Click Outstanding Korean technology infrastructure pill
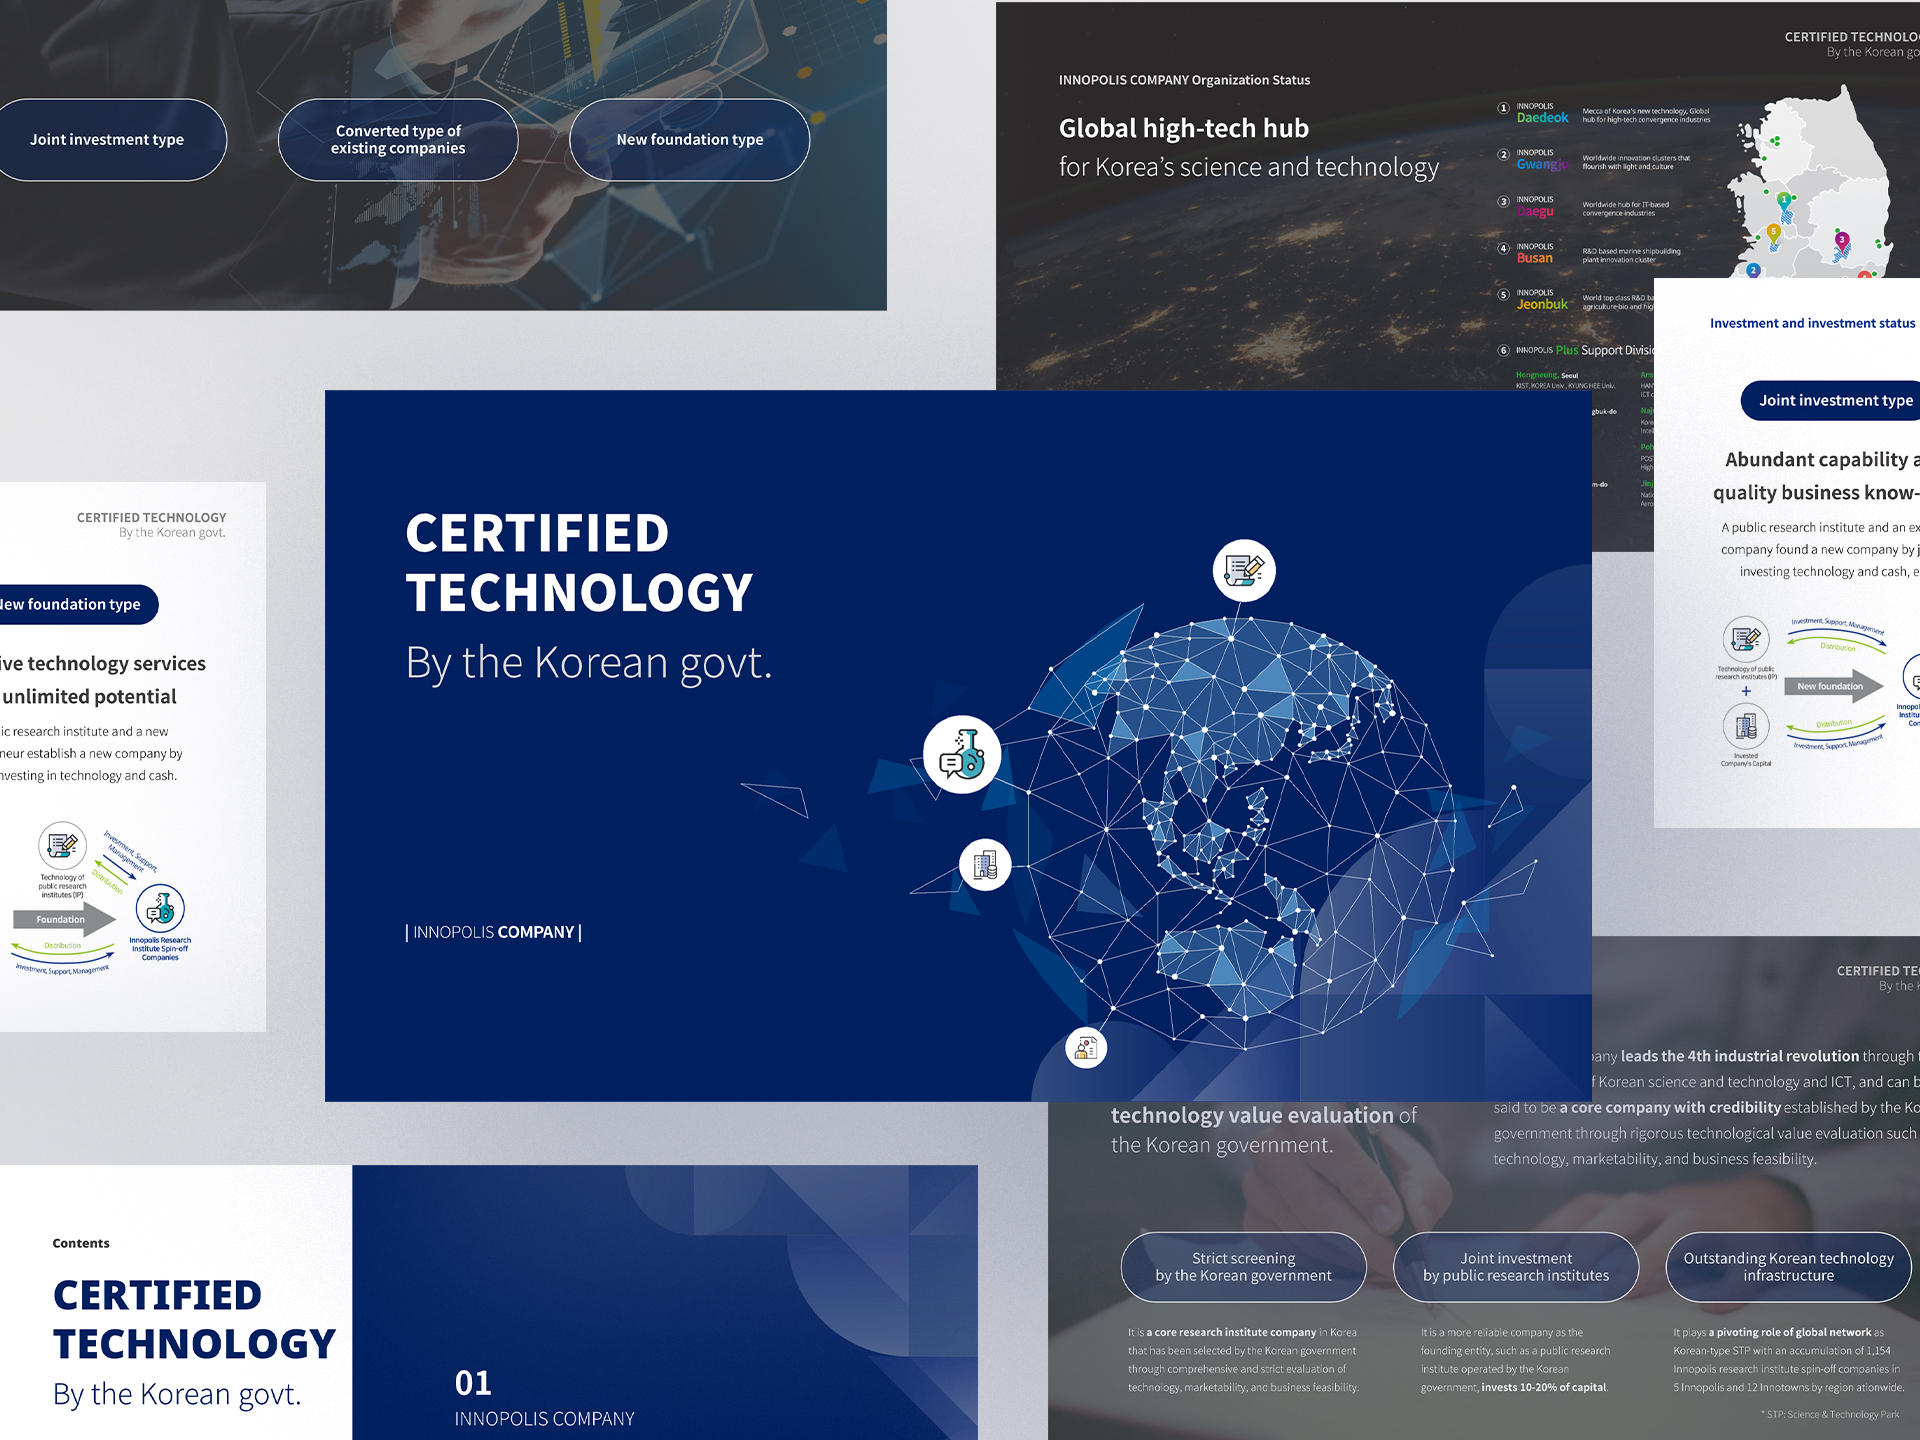 click(x=1788, y=1267)
